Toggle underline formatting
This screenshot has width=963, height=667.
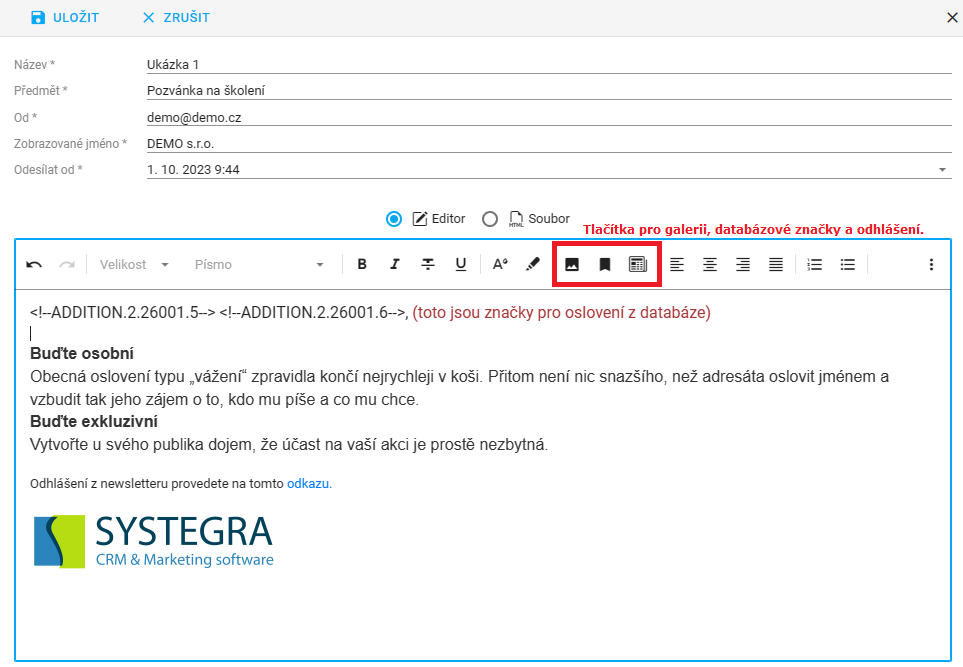point(461,264)
